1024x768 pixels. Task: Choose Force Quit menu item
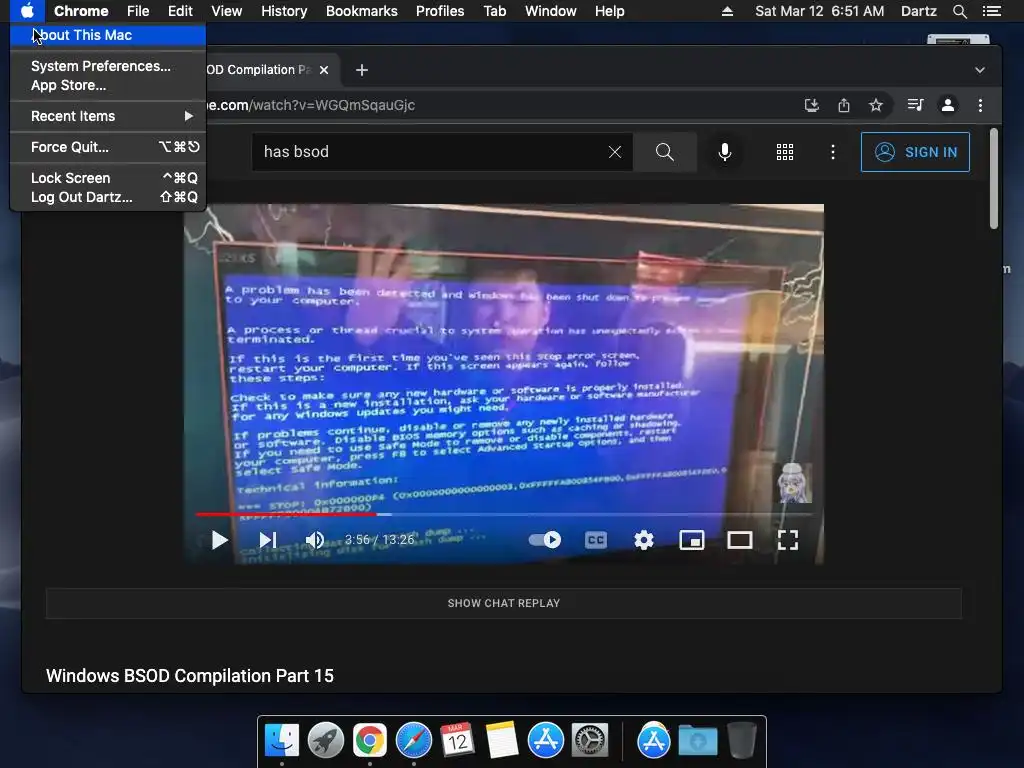click(x=108, y=147)
